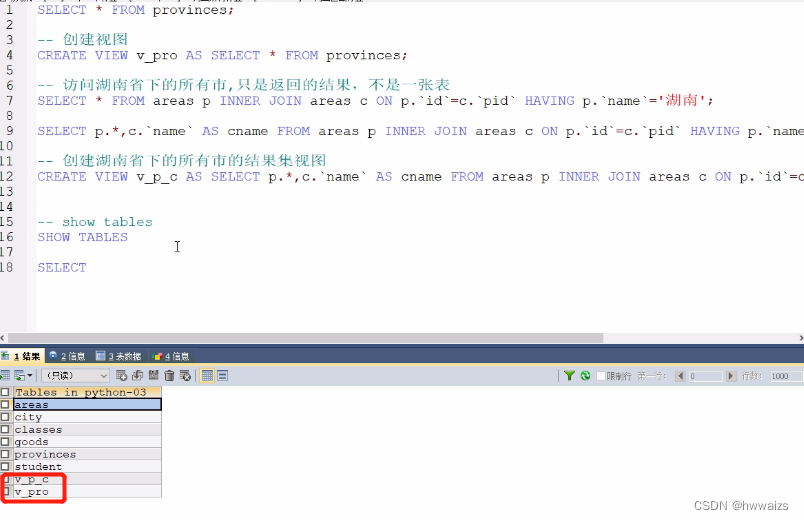Select the 'city' cell in results
The width and height of the screenshot is (804, 520).
point(87,417)
